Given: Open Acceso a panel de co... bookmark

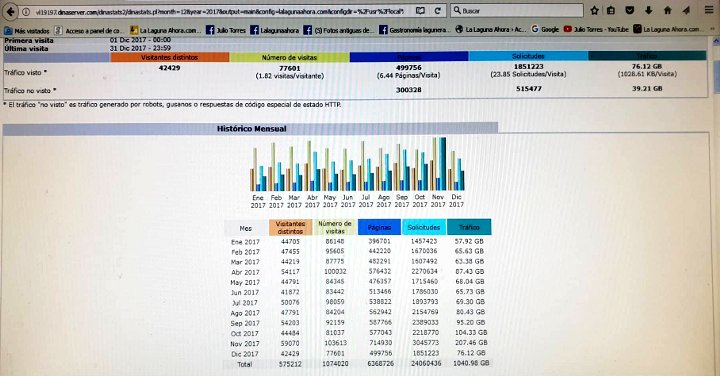Looking at the screenshot, I should coord(88,30).
